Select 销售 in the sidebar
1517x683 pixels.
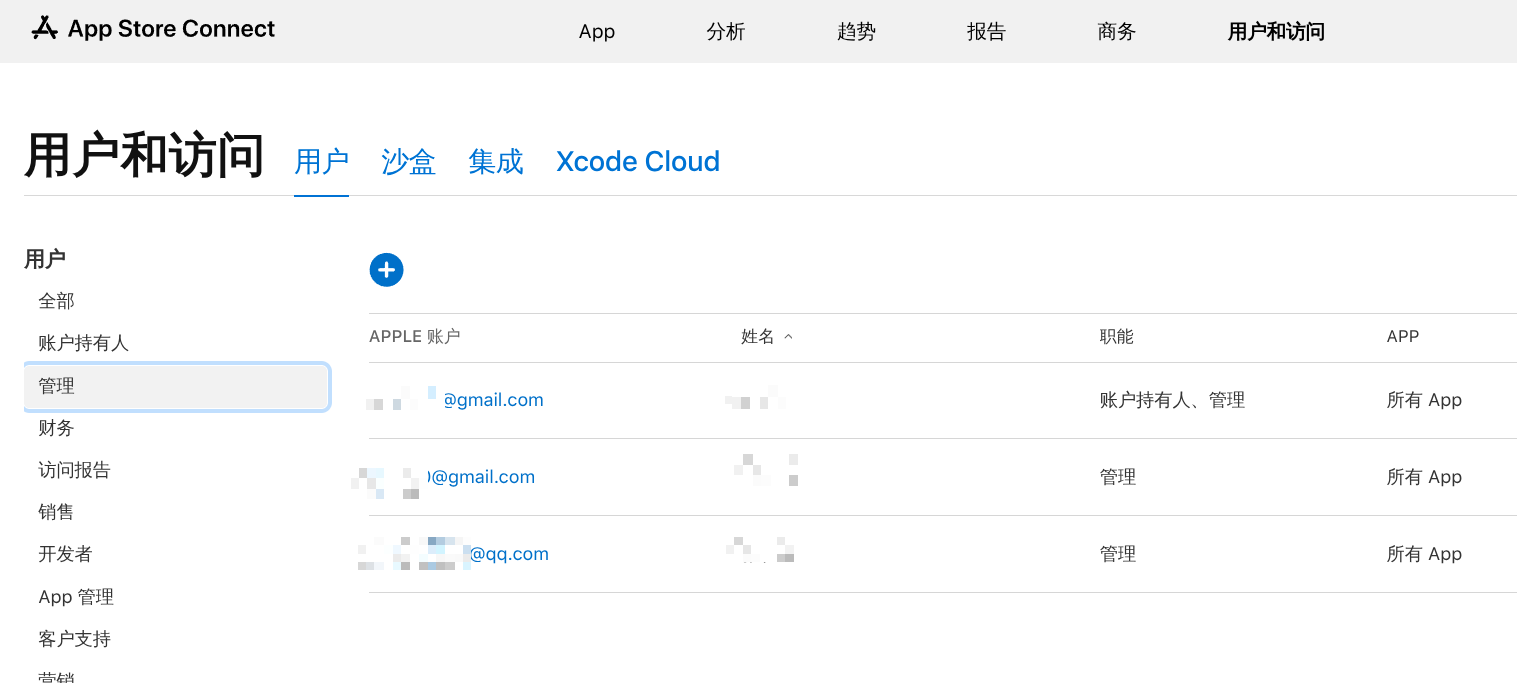(56, 512)
